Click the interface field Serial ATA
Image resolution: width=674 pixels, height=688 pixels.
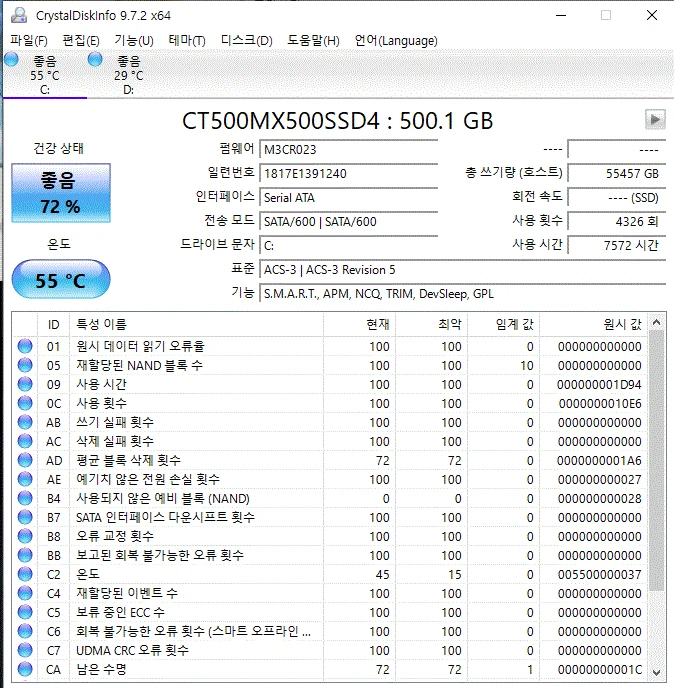click(x=349, y=198)
